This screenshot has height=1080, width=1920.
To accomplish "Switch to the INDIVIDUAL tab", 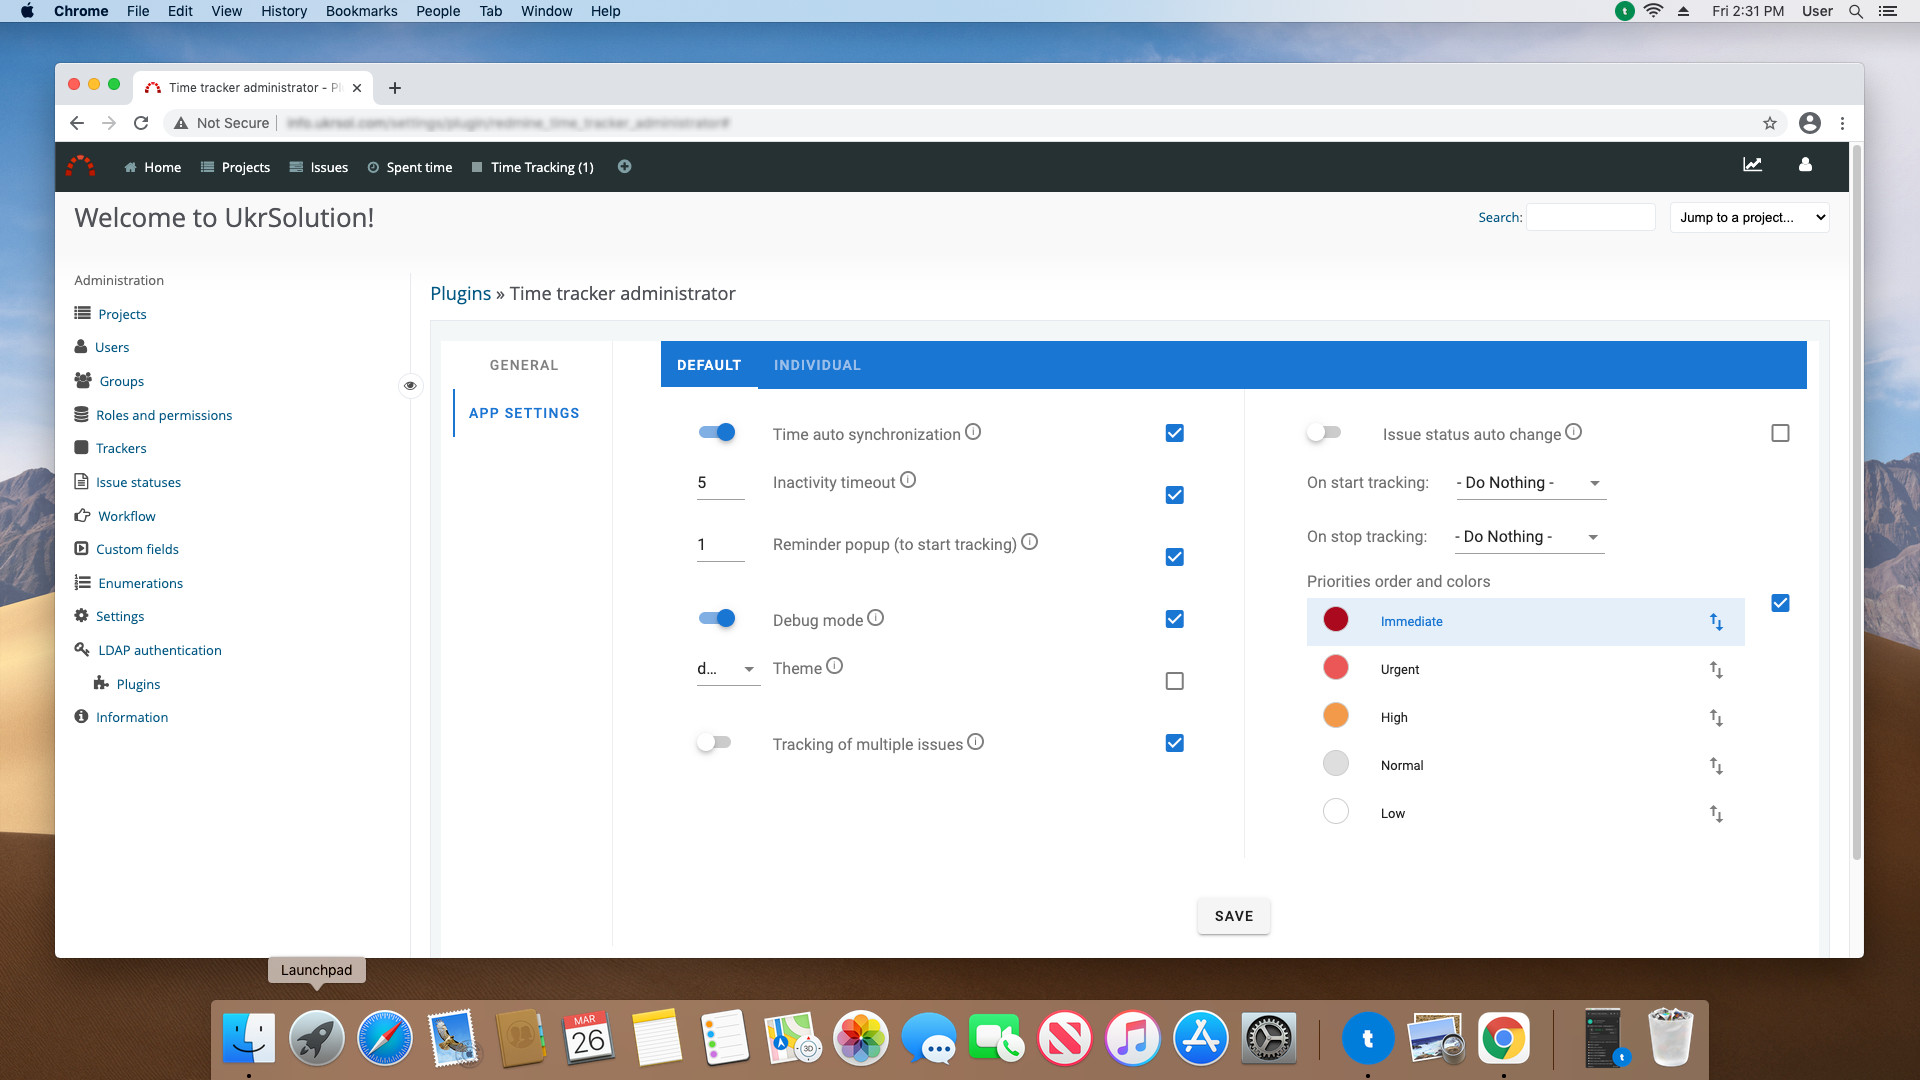I will 817,365.
